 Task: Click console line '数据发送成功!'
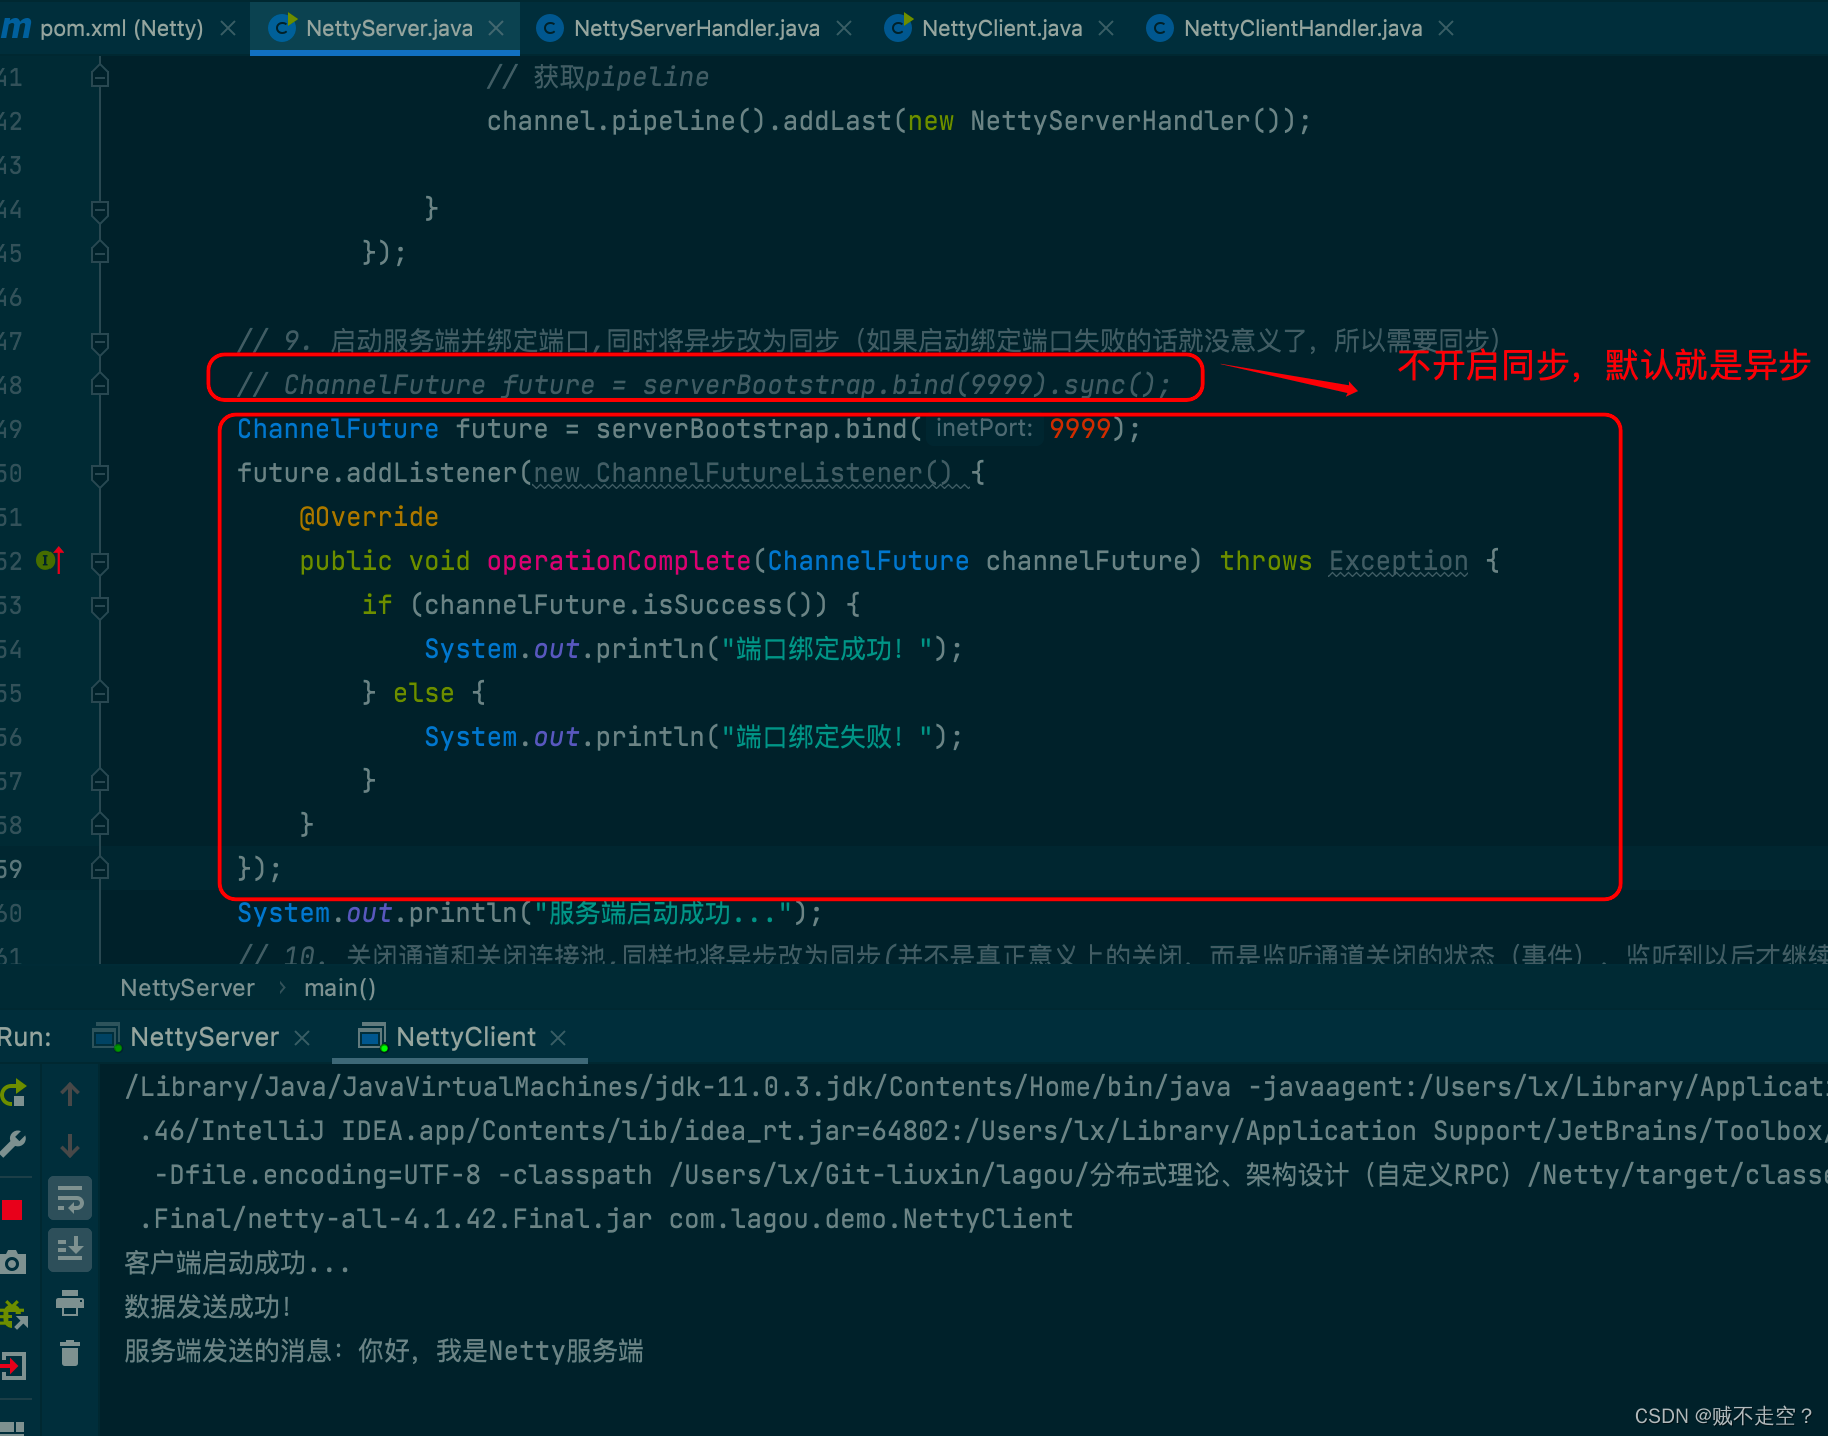208,1307
